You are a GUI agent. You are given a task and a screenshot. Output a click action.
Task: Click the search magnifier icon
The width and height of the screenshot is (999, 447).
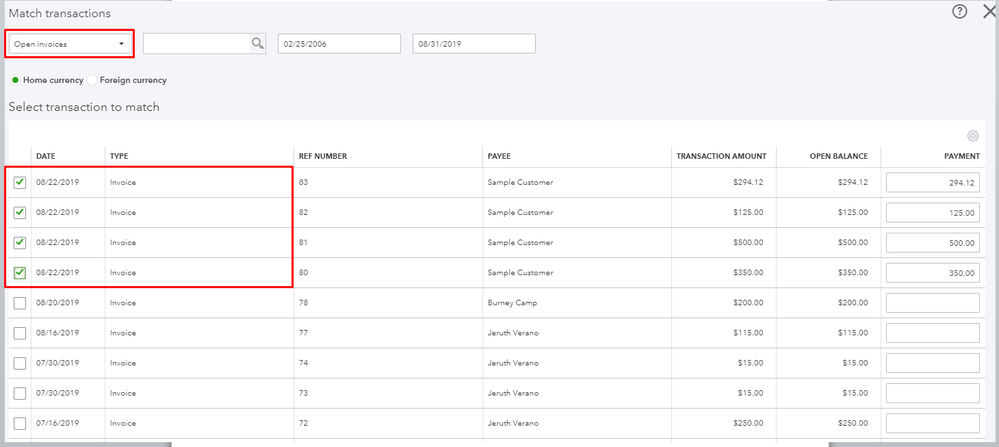pyautogui.click(x=257, y=43)
